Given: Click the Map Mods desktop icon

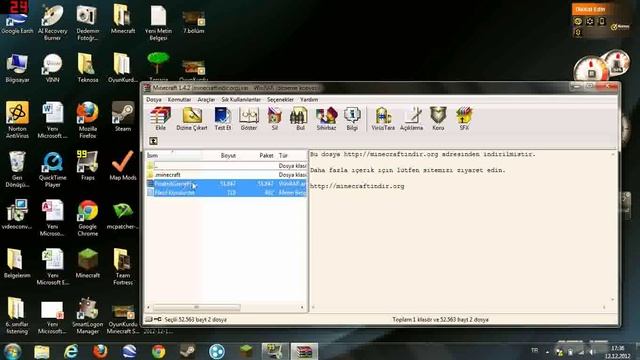Looking at the screenshot, I should [x=122, y=166].
